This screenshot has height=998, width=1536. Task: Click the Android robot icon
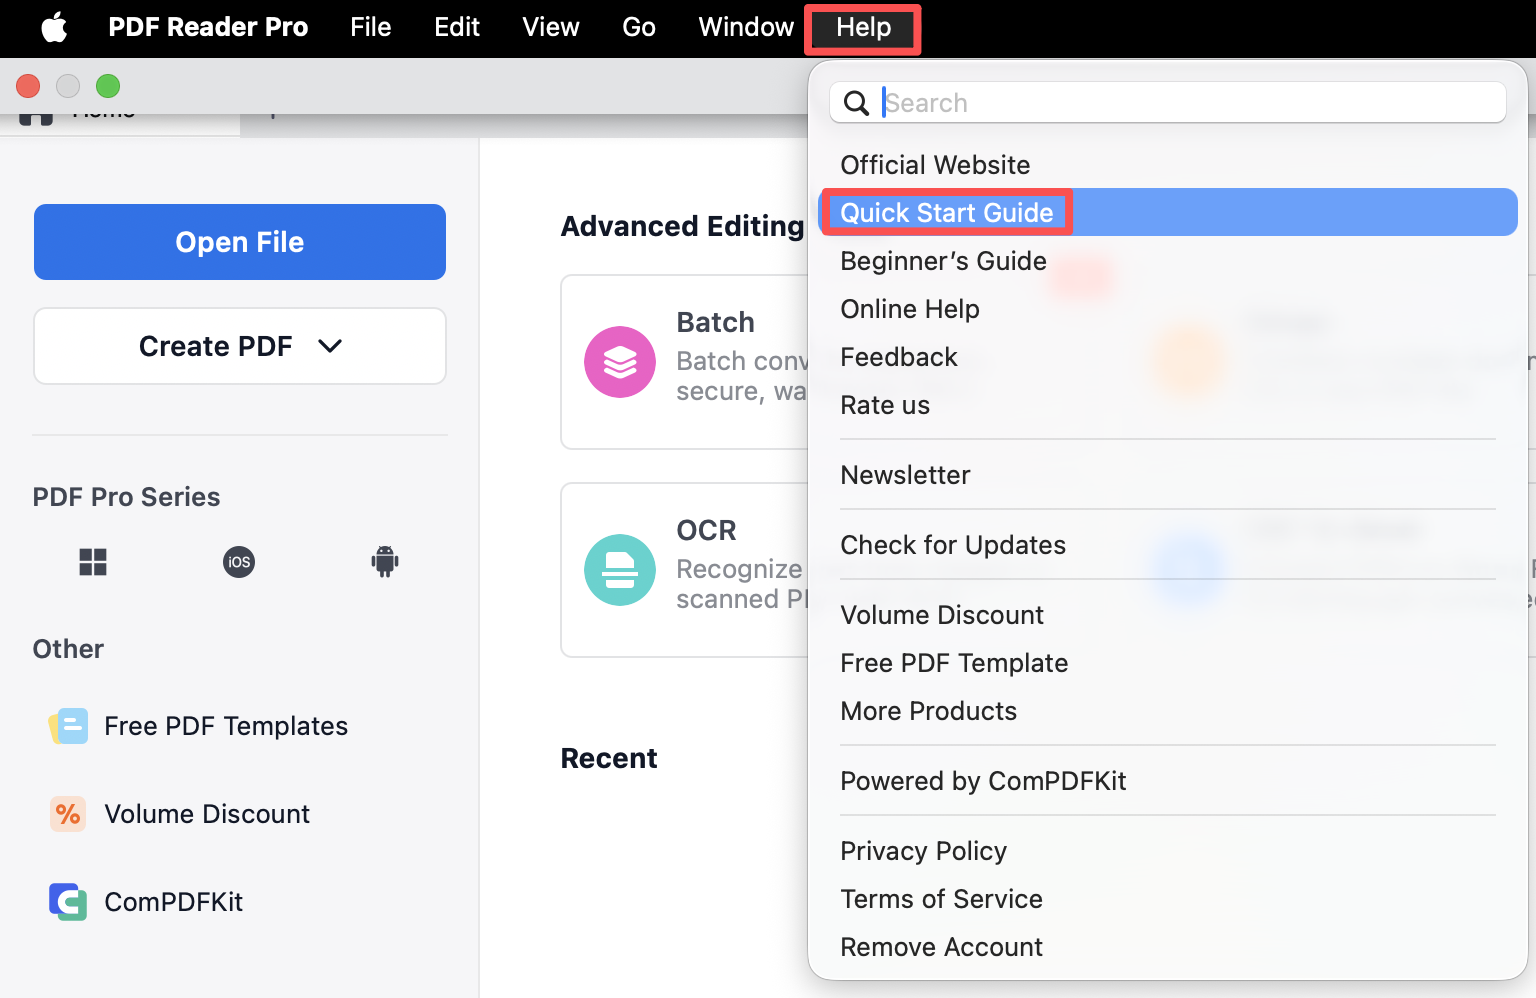point(385,561)
